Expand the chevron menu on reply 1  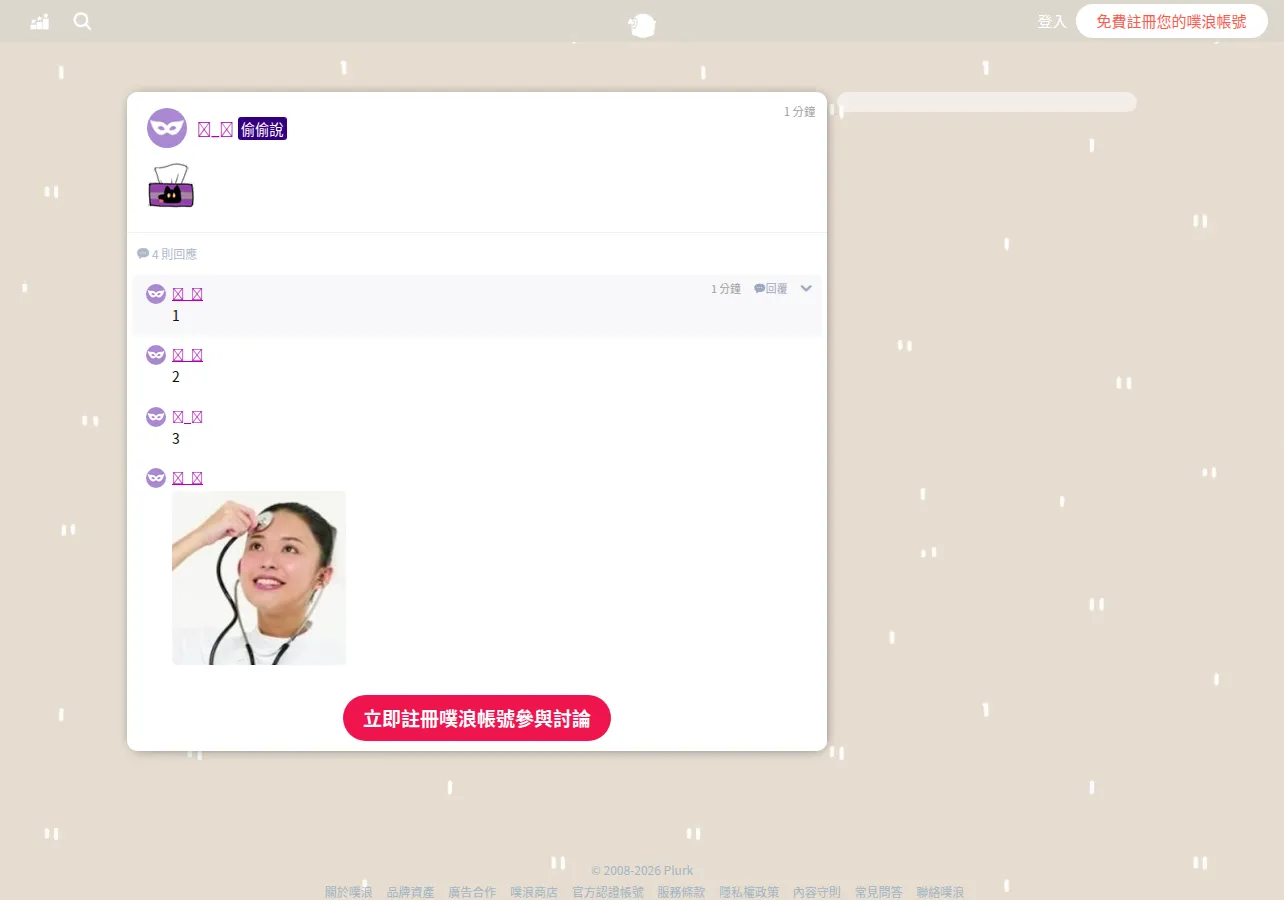pyautogui.click(x=806, y=289)
